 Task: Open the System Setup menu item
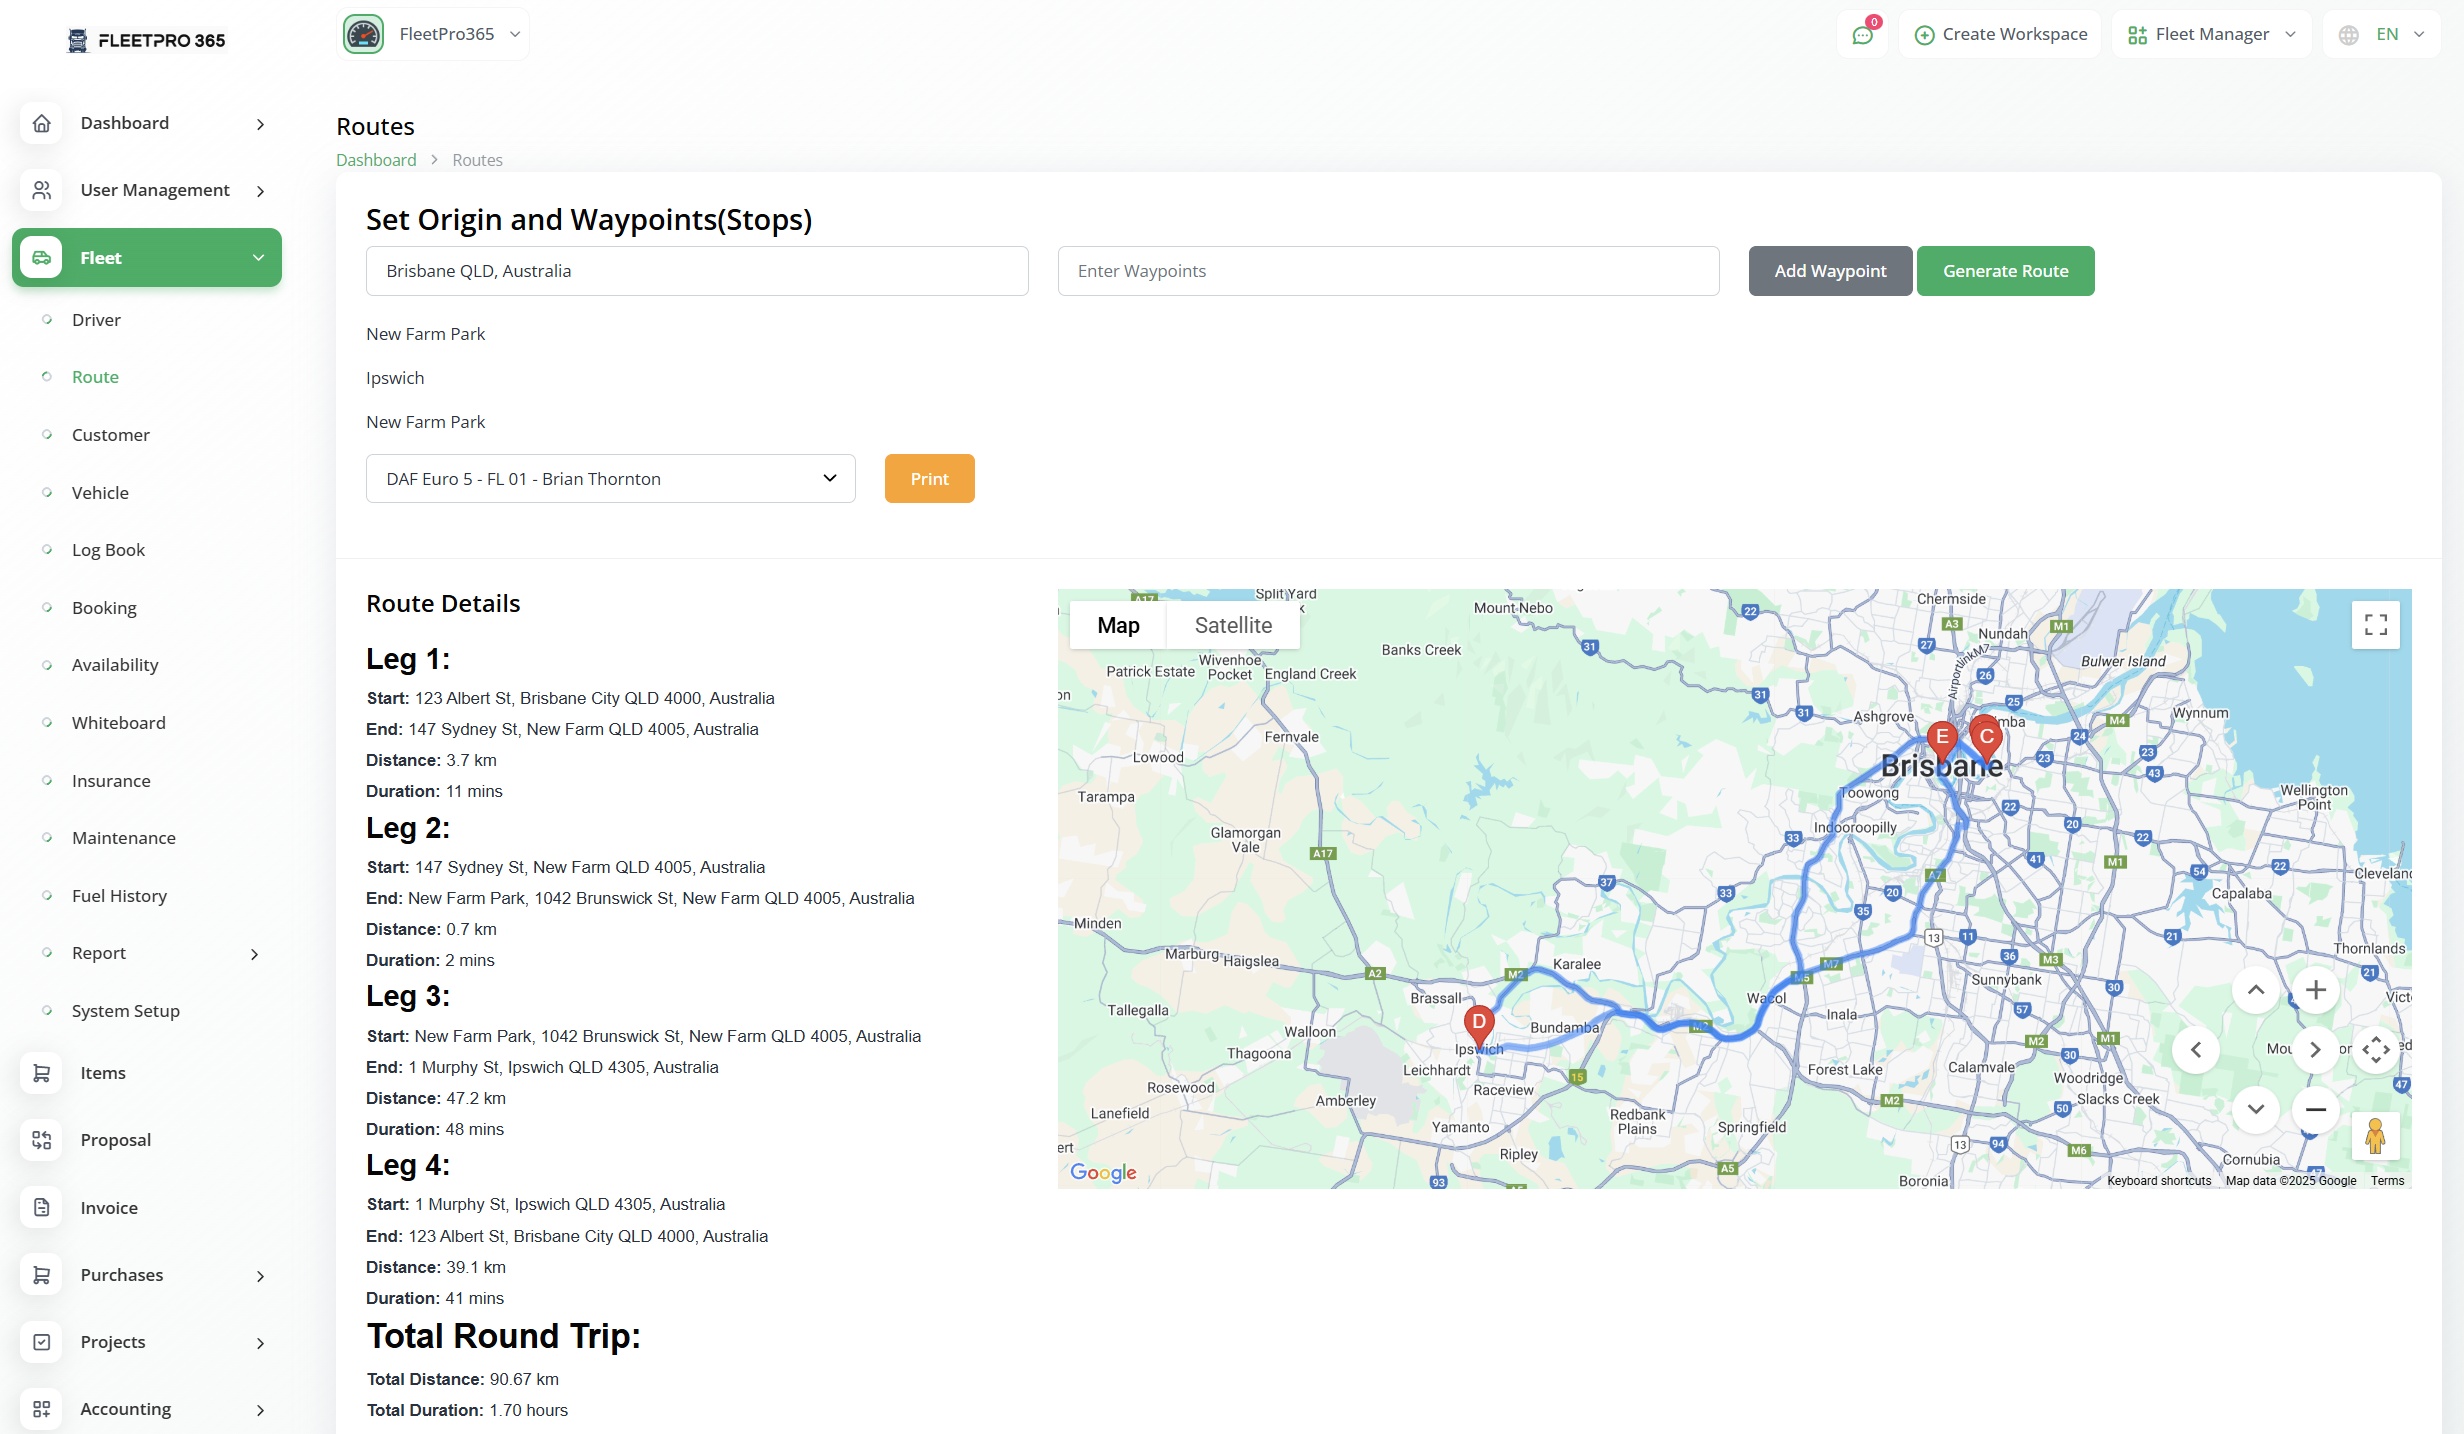point(126,1011)
